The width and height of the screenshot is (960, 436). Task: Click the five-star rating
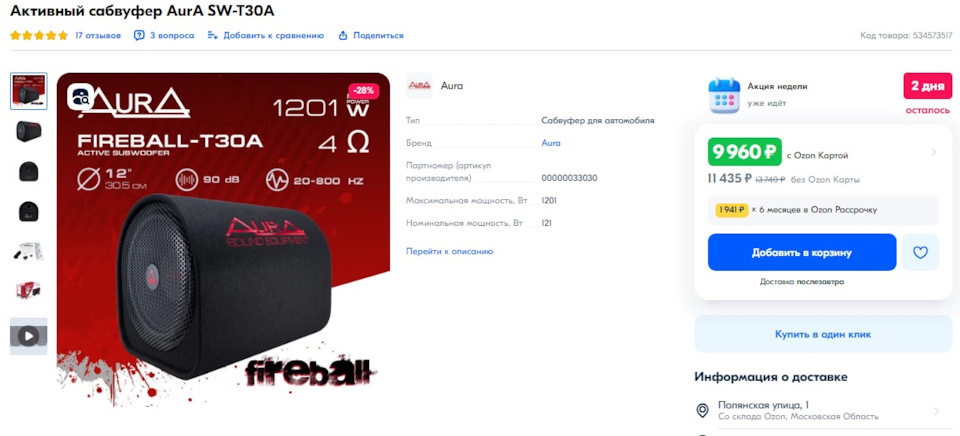point(39,36)
